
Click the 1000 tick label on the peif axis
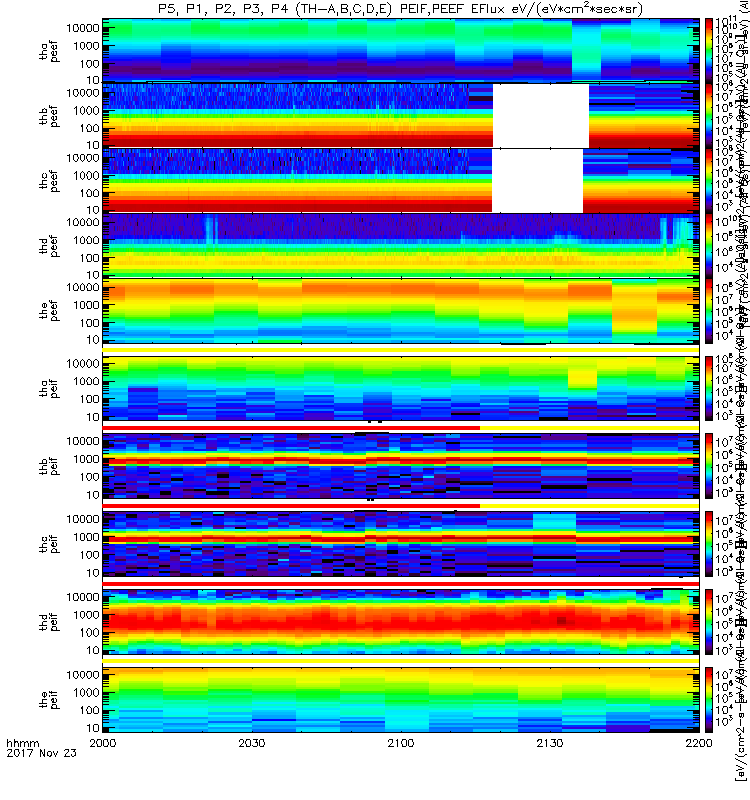coord(86,693)
